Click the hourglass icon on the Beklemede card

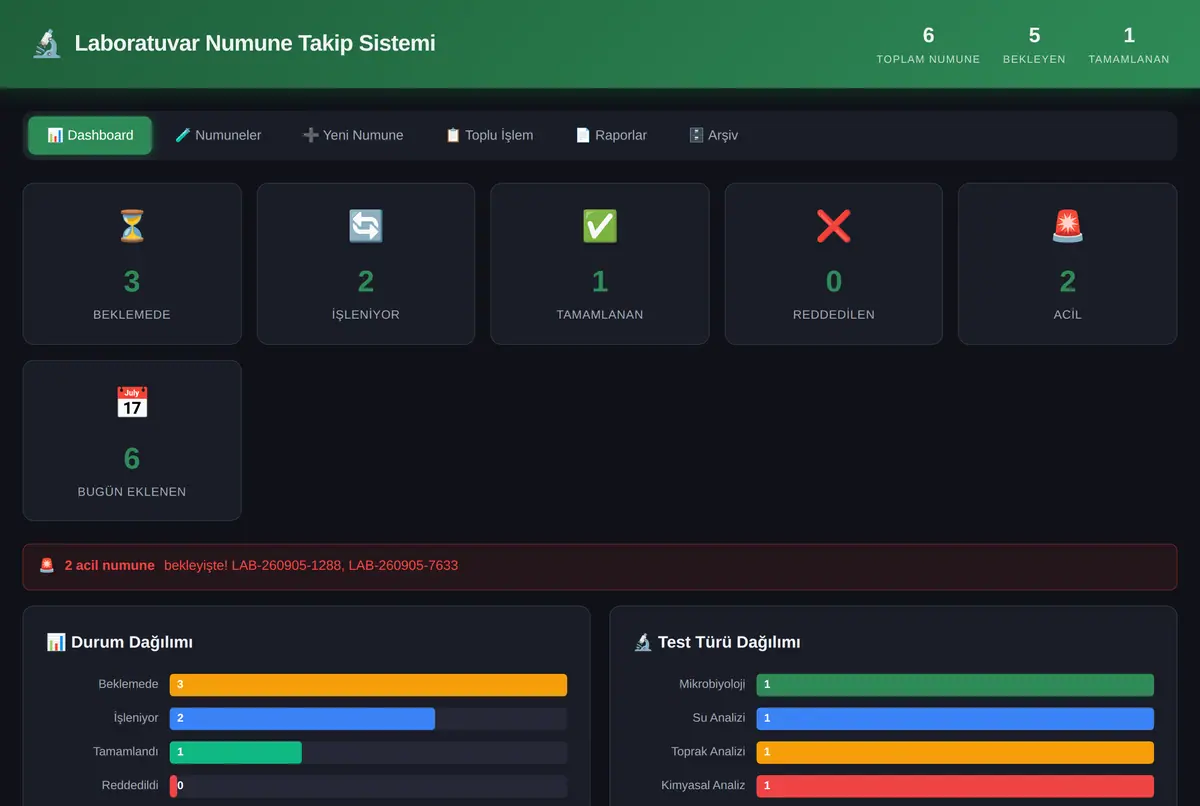132,227
